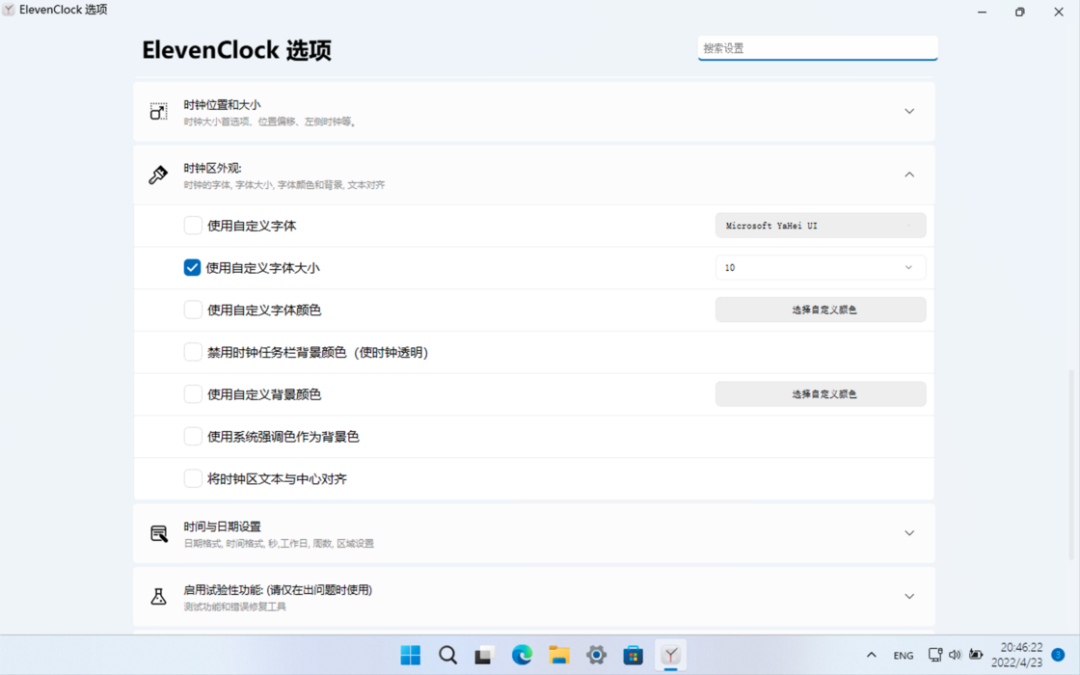
Task: Expand the 时间与日期设置 section
Action: pos(908,533)
